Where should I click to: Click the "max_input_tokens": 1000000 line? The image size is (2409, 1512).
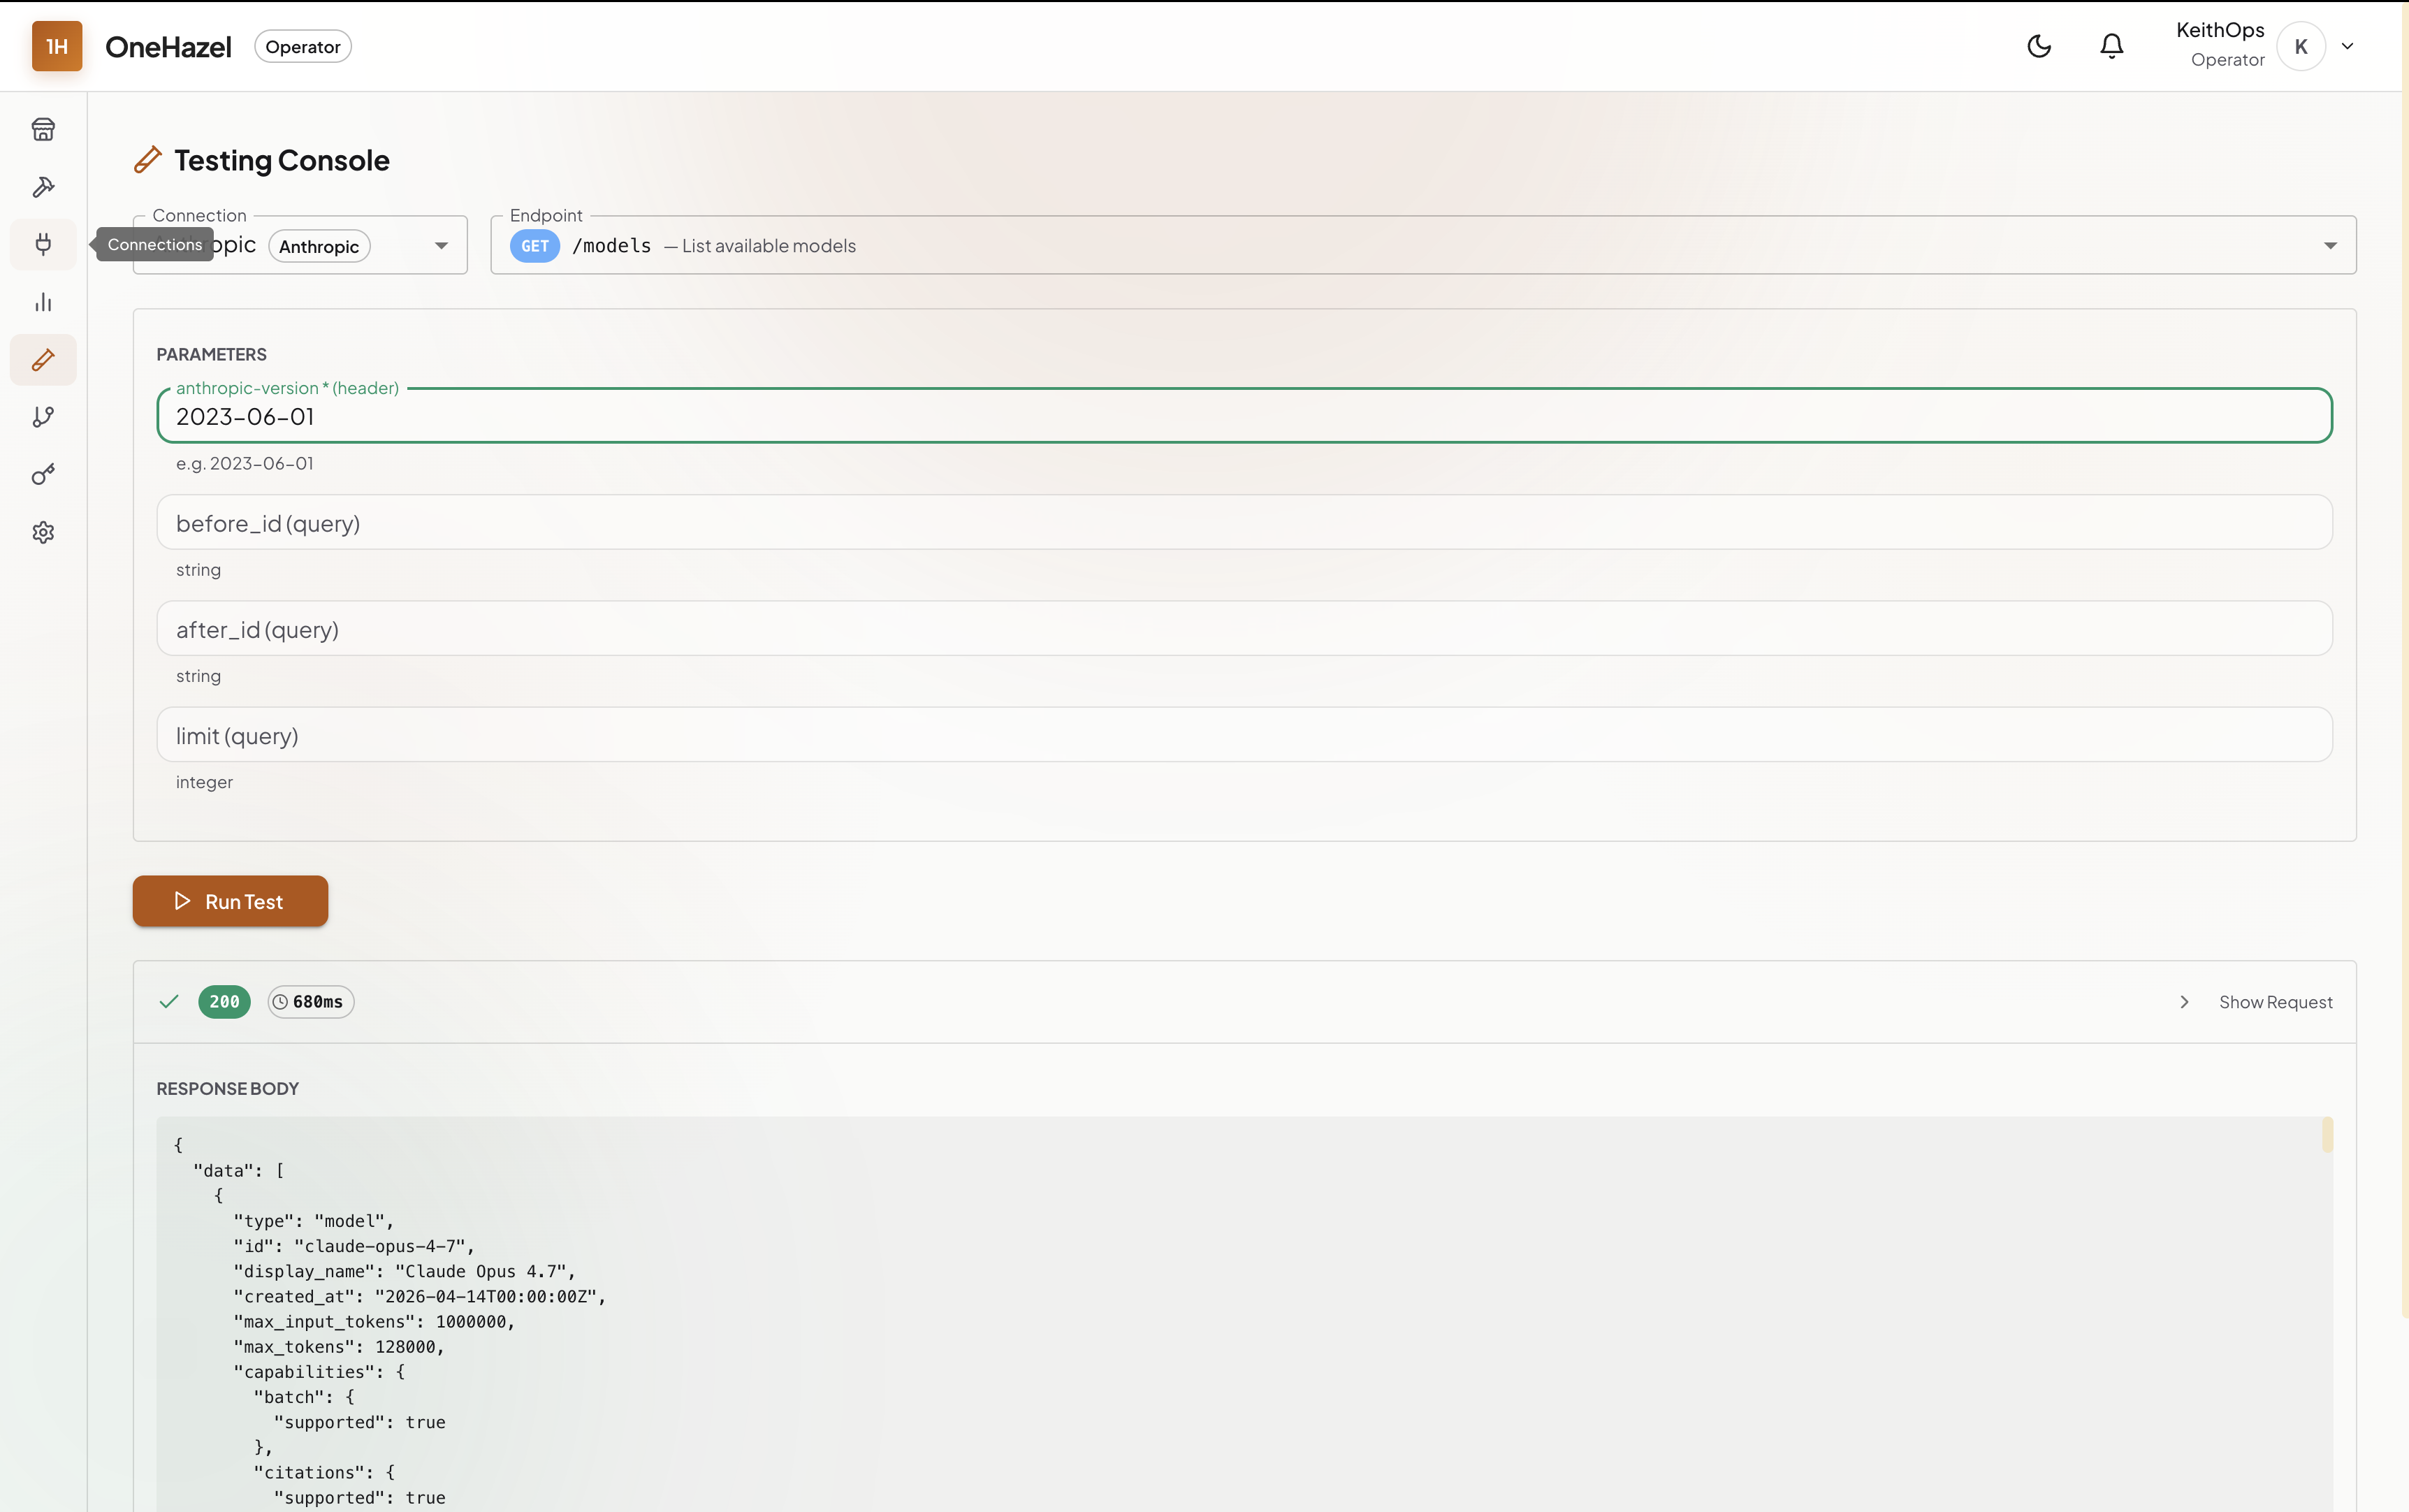[x=374, y=1322]
